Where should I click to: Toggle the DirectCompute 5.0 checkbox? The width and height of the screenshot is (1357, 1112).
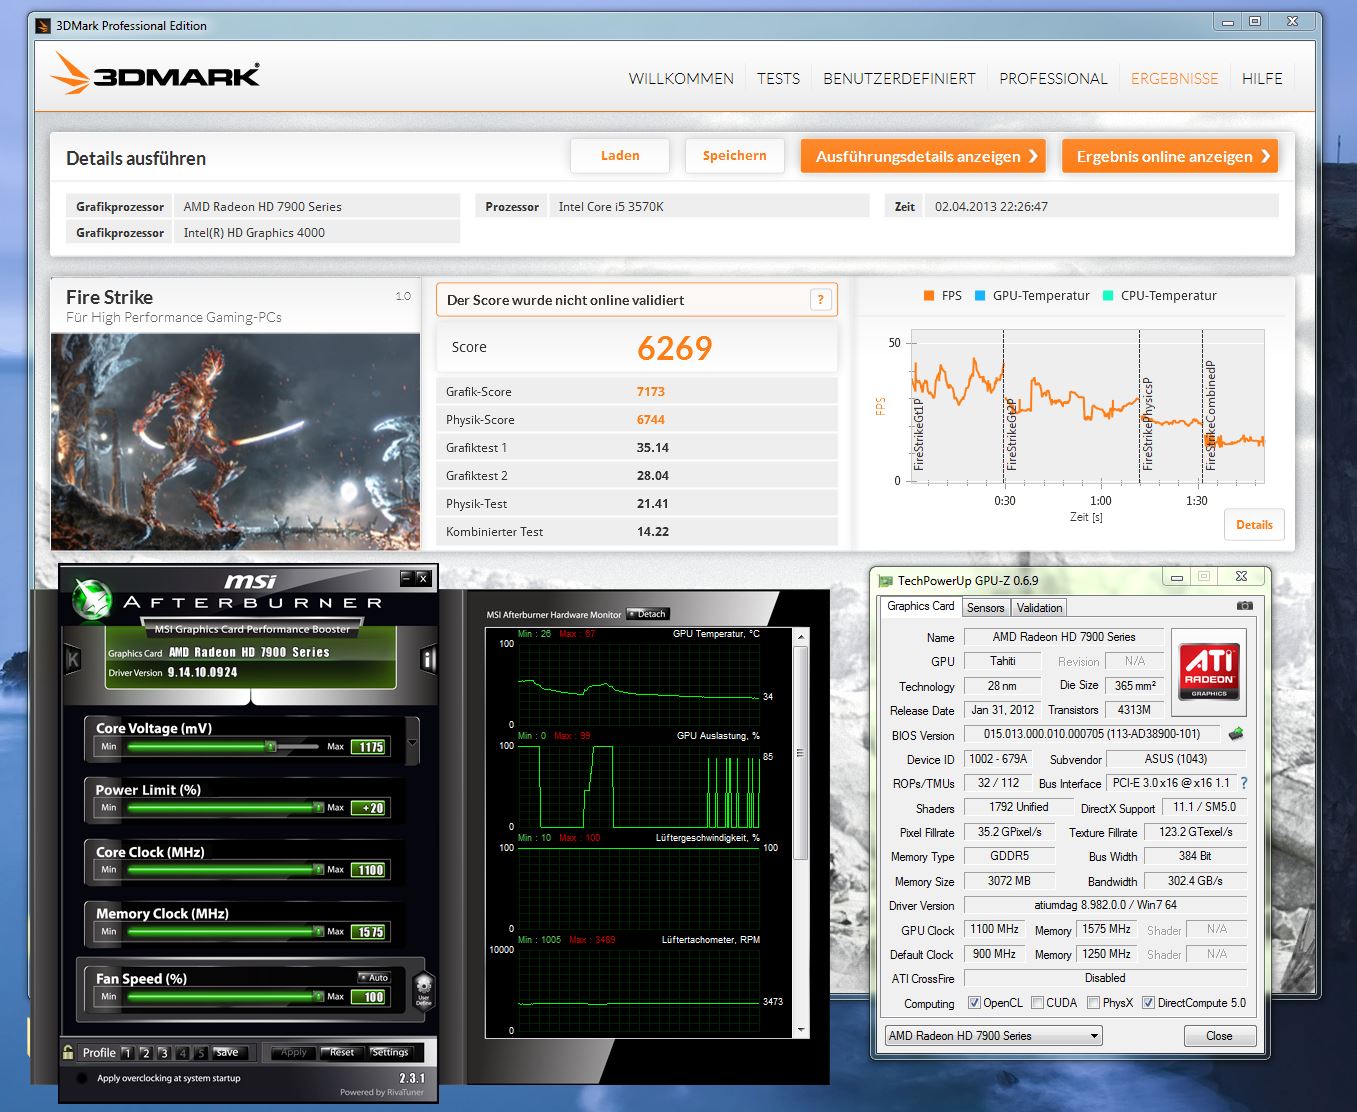tap(1149, 1003)
